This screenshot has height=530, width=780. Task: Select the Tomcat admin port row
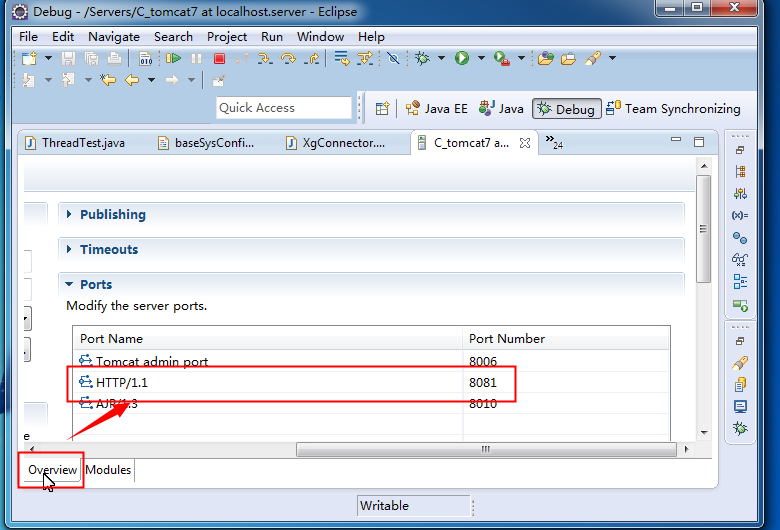(371, 361)
